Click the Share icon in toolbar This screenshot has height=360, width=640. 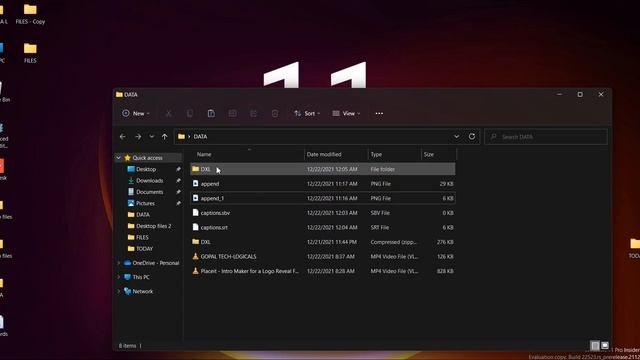[253, 113]
